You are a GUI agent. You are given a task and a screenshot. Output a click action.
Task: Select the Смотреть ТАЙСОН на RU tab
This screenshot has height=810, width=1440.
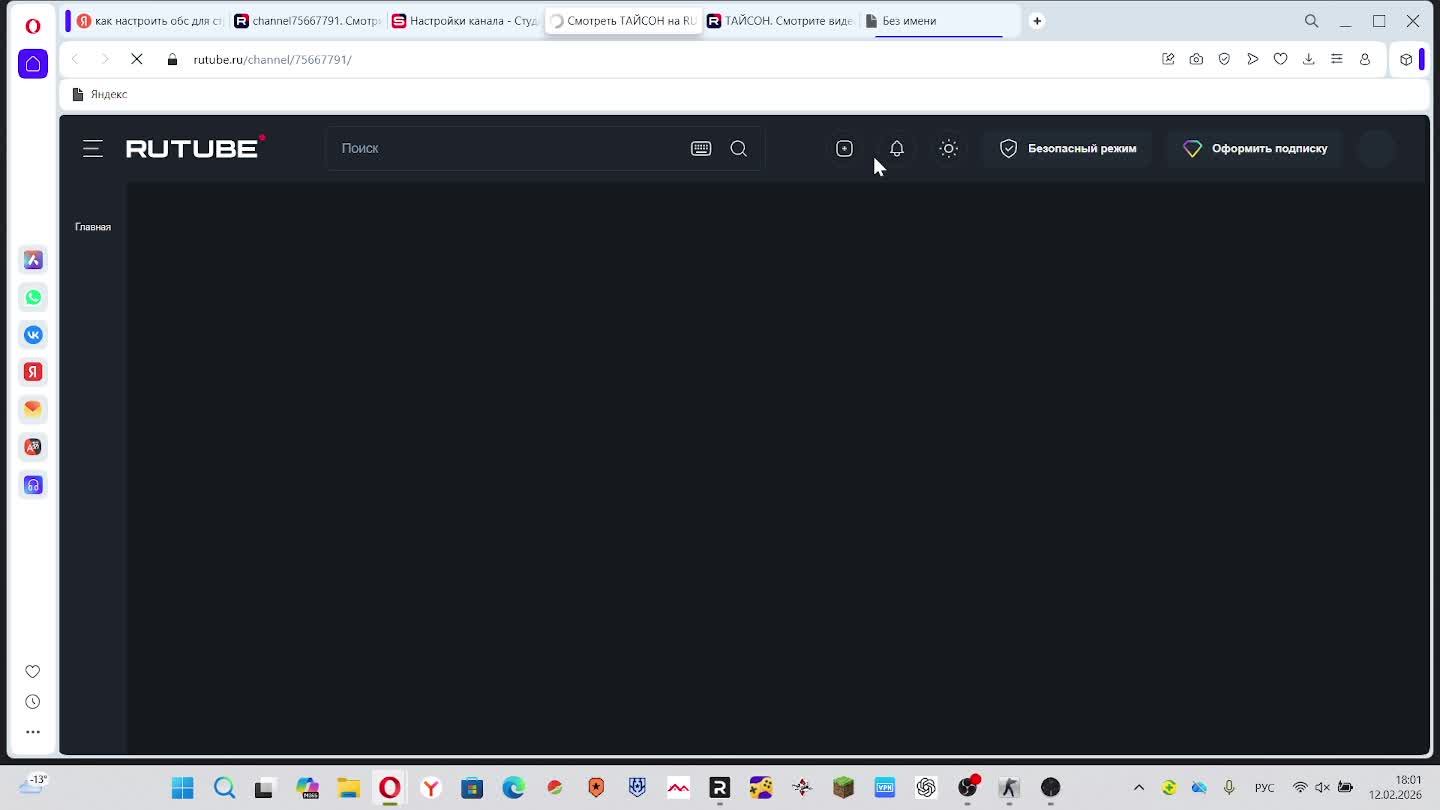pos(623,20)
